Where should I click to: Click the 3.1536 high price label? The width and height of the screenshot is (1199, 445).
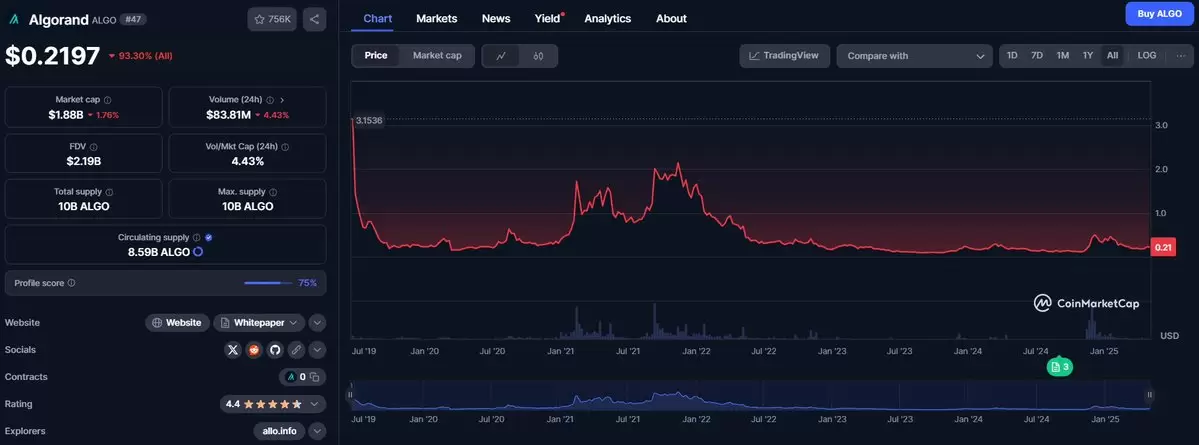[369, 120]
